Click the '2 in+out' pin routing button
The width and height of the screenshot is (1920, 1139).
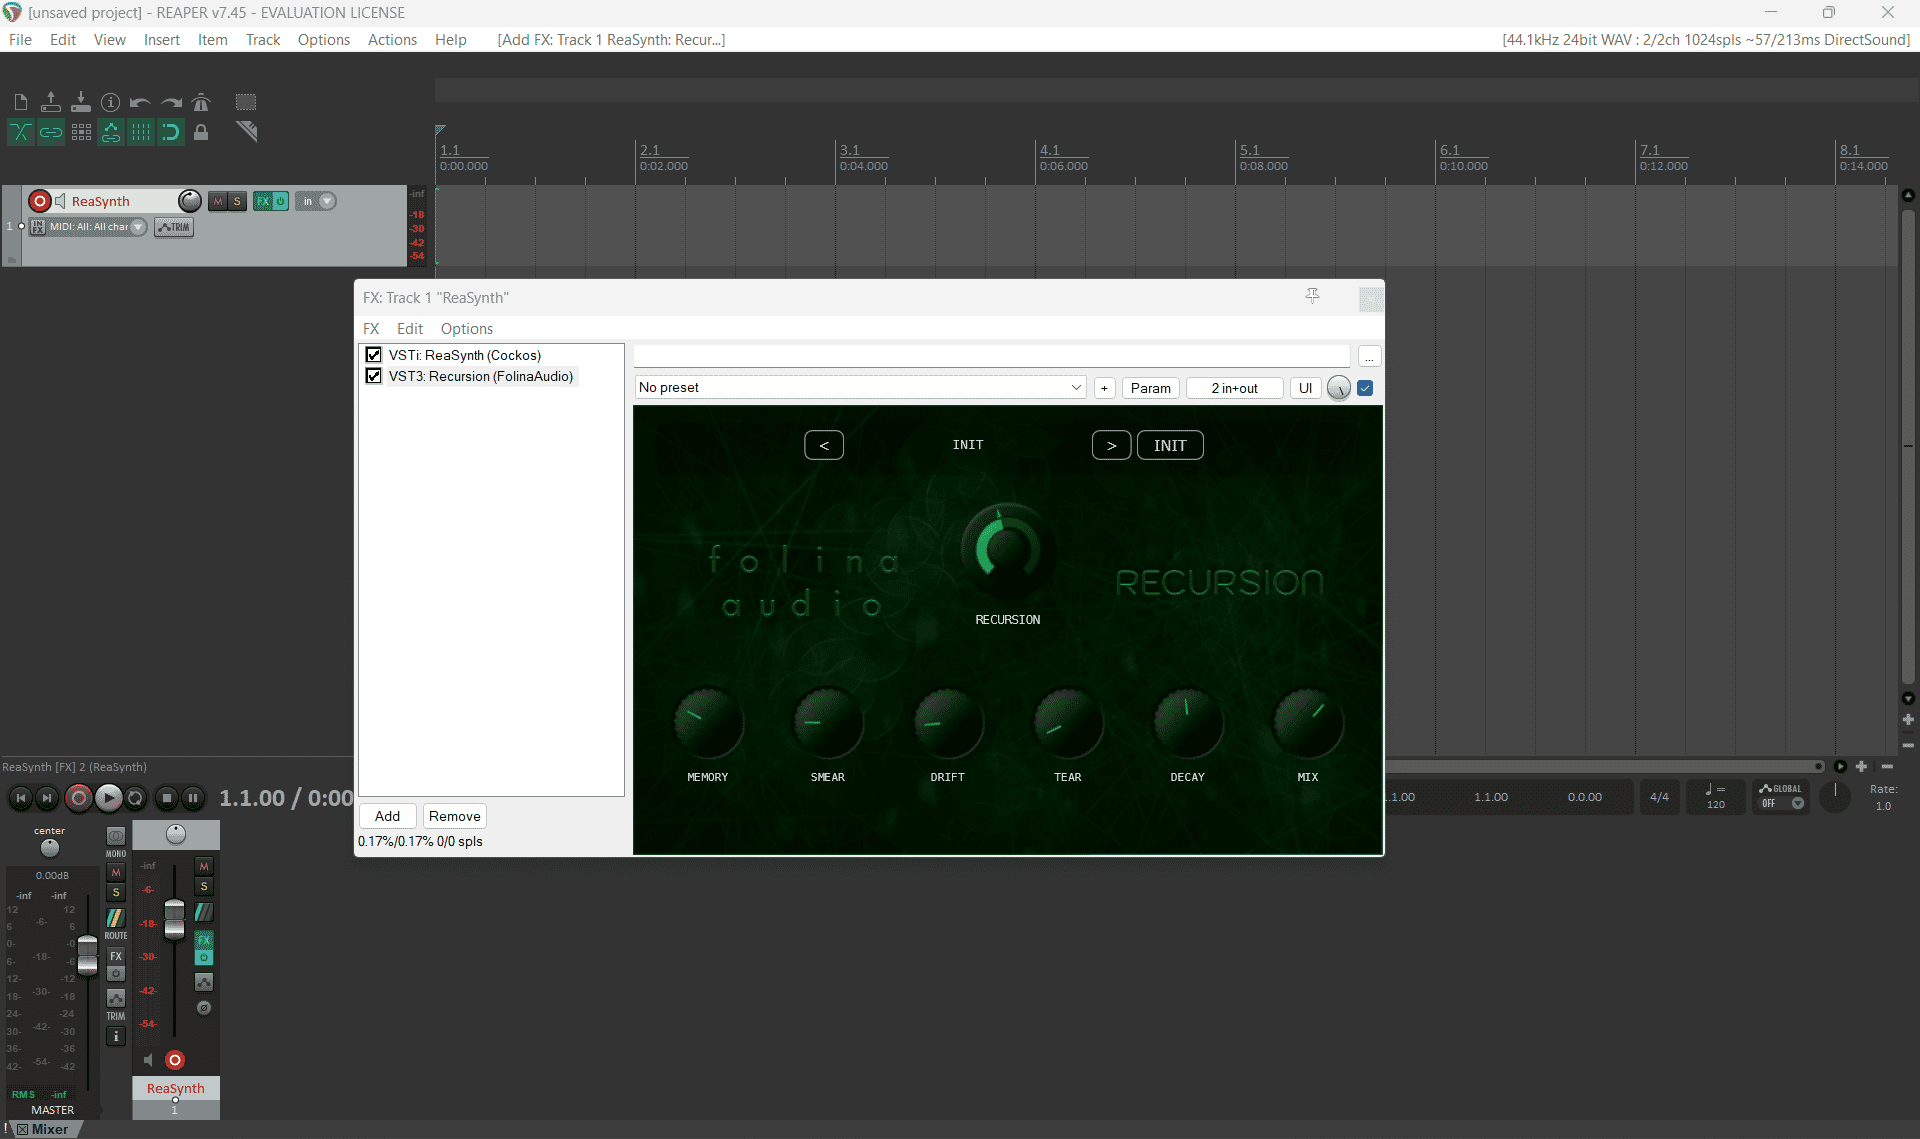pos(1234,388)
